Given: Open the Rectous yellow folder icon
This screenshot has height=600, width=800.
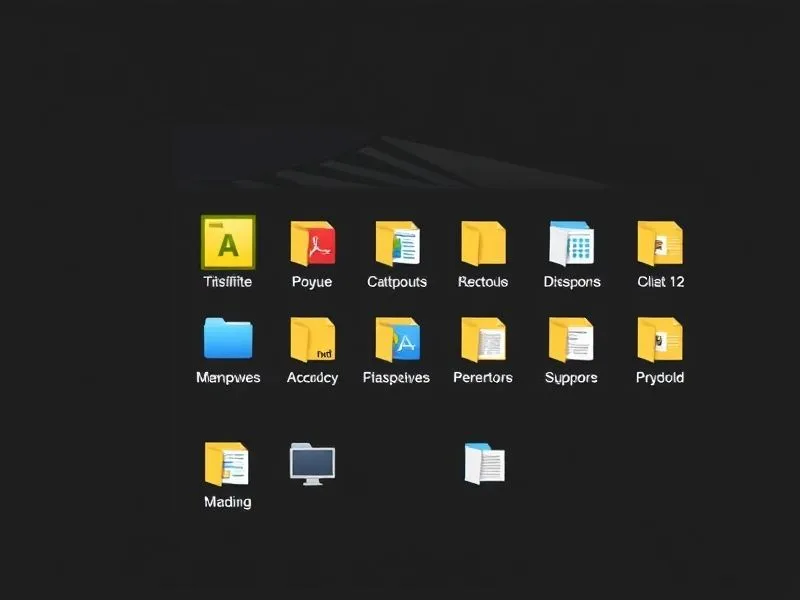Looking at the screenshot, I should coord(483,243).
